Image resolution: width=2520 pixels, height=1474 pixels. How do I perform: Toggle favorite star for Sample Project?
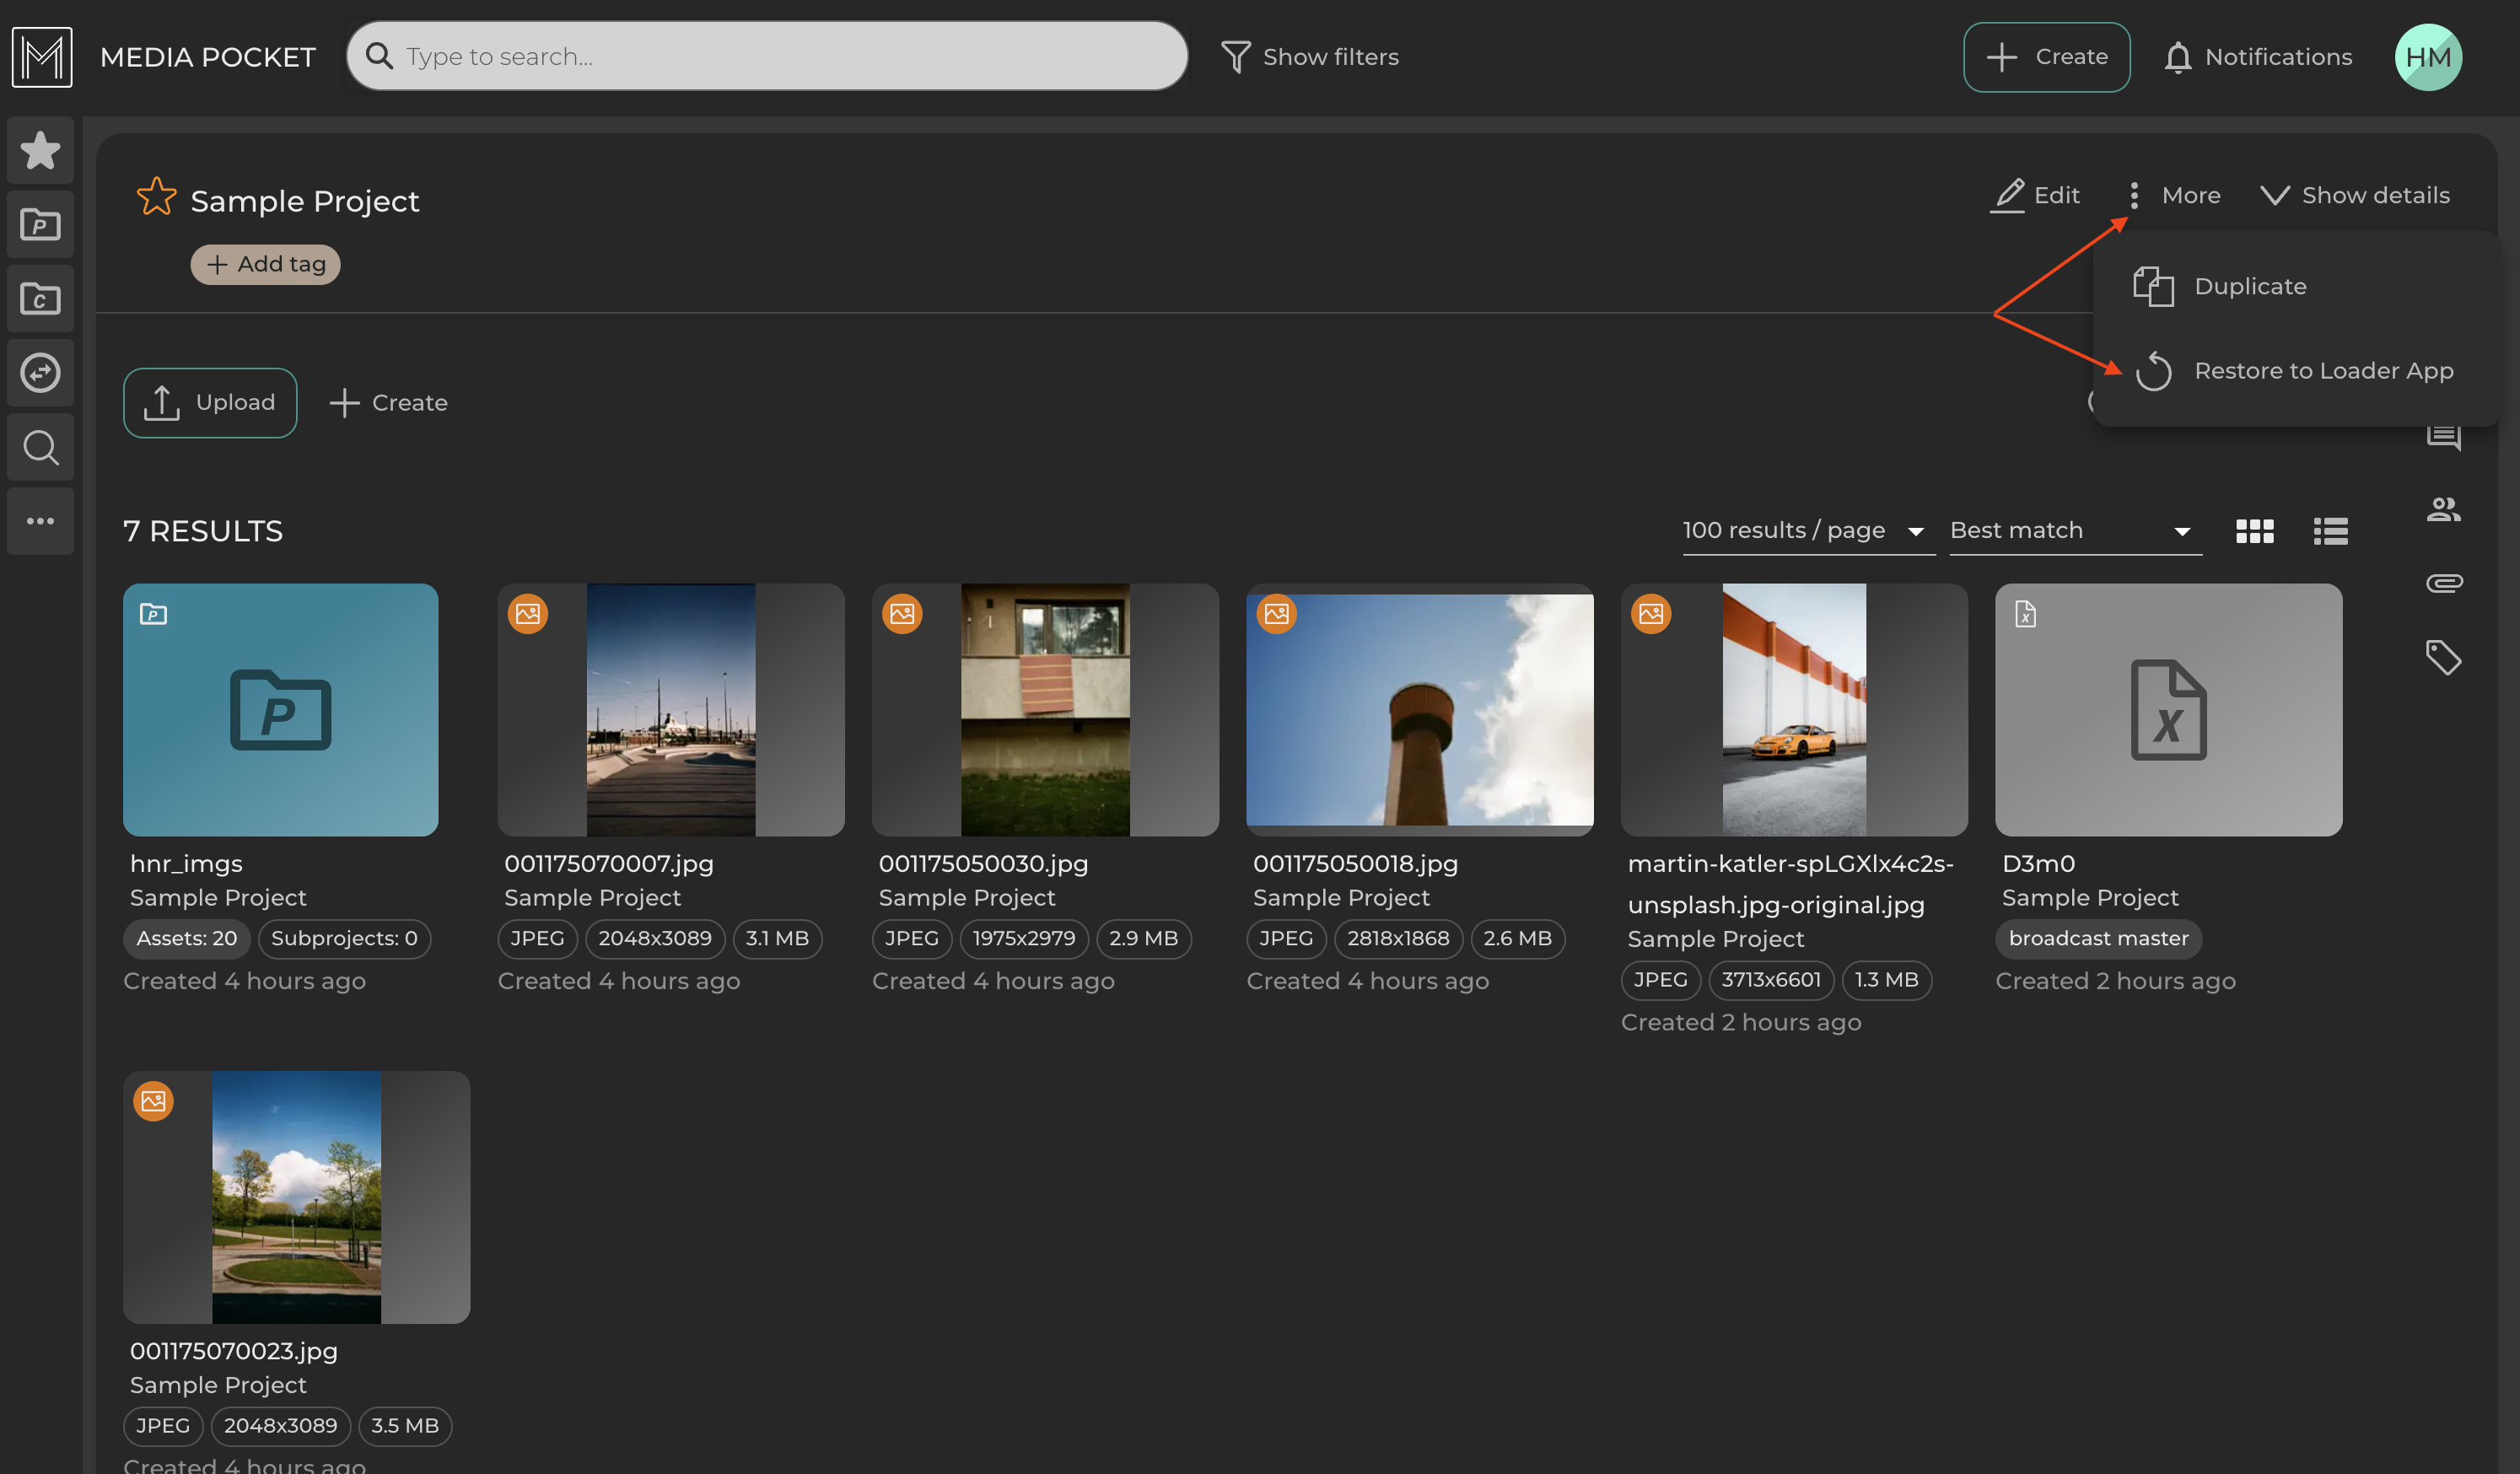(x=156, y=197)
